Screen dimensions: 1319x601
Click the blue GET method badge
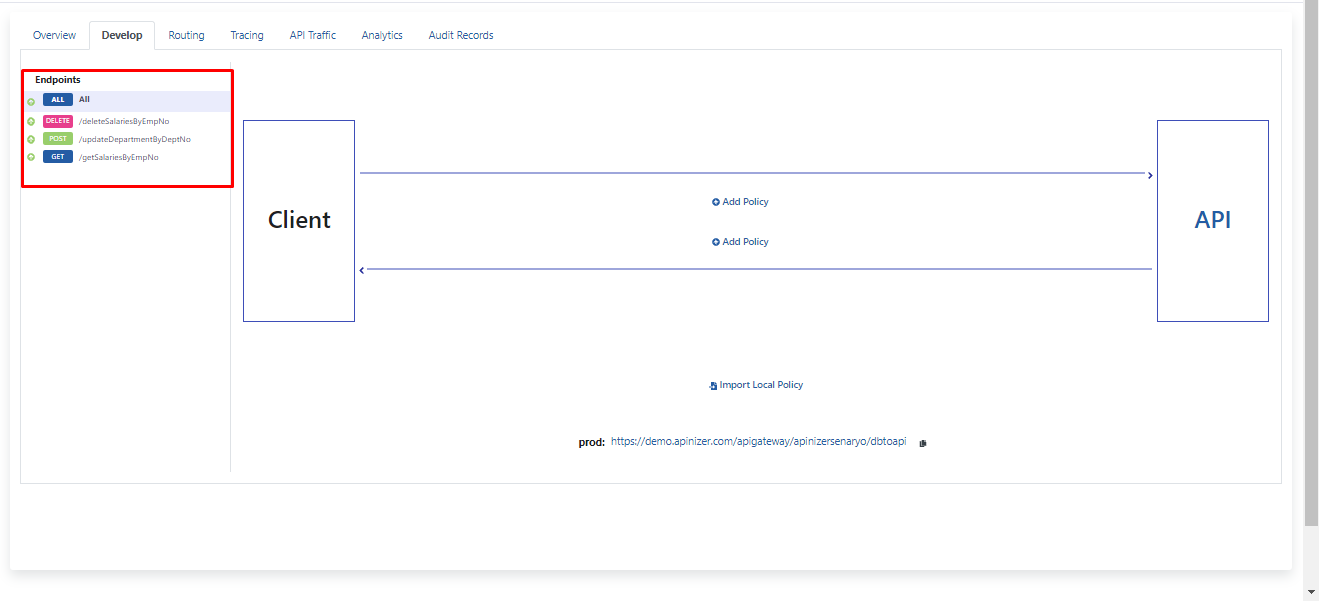click(x=58, y=157)
